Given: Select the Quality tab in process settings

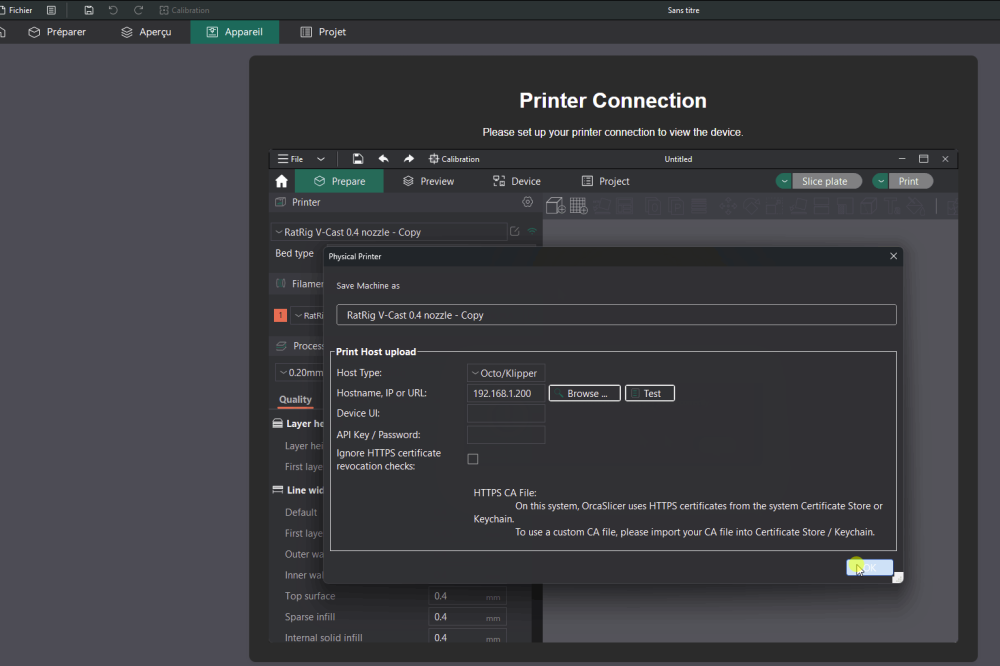Looking at the screenshot, I should (295, 399).
